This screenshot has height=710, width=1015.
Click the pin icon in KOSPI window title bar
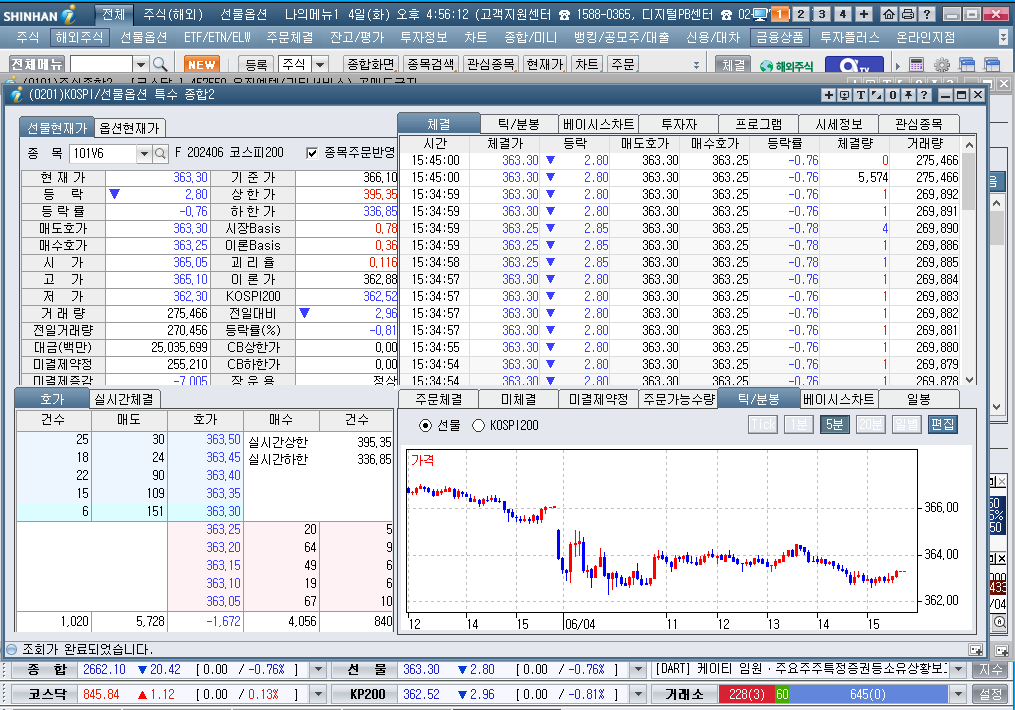click(908, 95)
